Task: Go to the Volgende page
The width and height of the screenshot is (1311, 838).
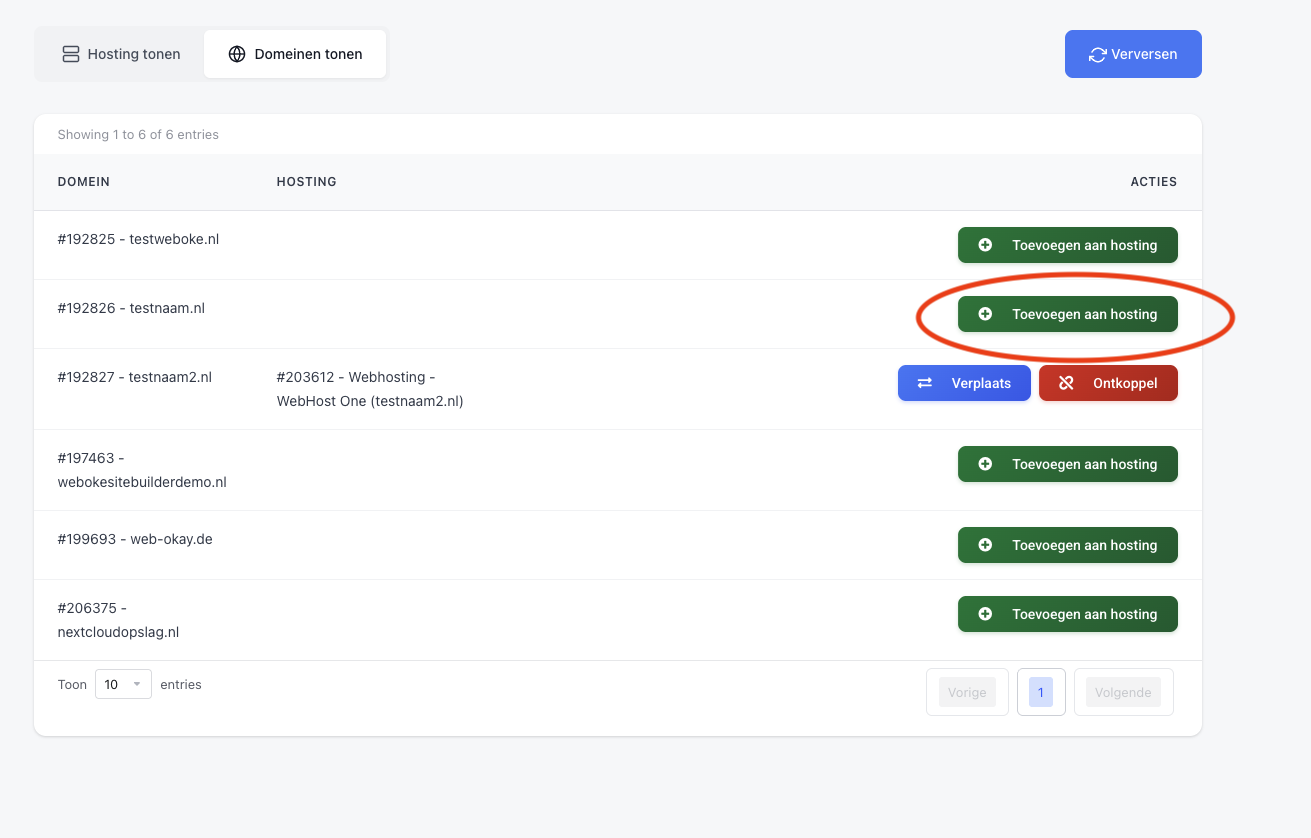Action: (x=1123, y=692)
